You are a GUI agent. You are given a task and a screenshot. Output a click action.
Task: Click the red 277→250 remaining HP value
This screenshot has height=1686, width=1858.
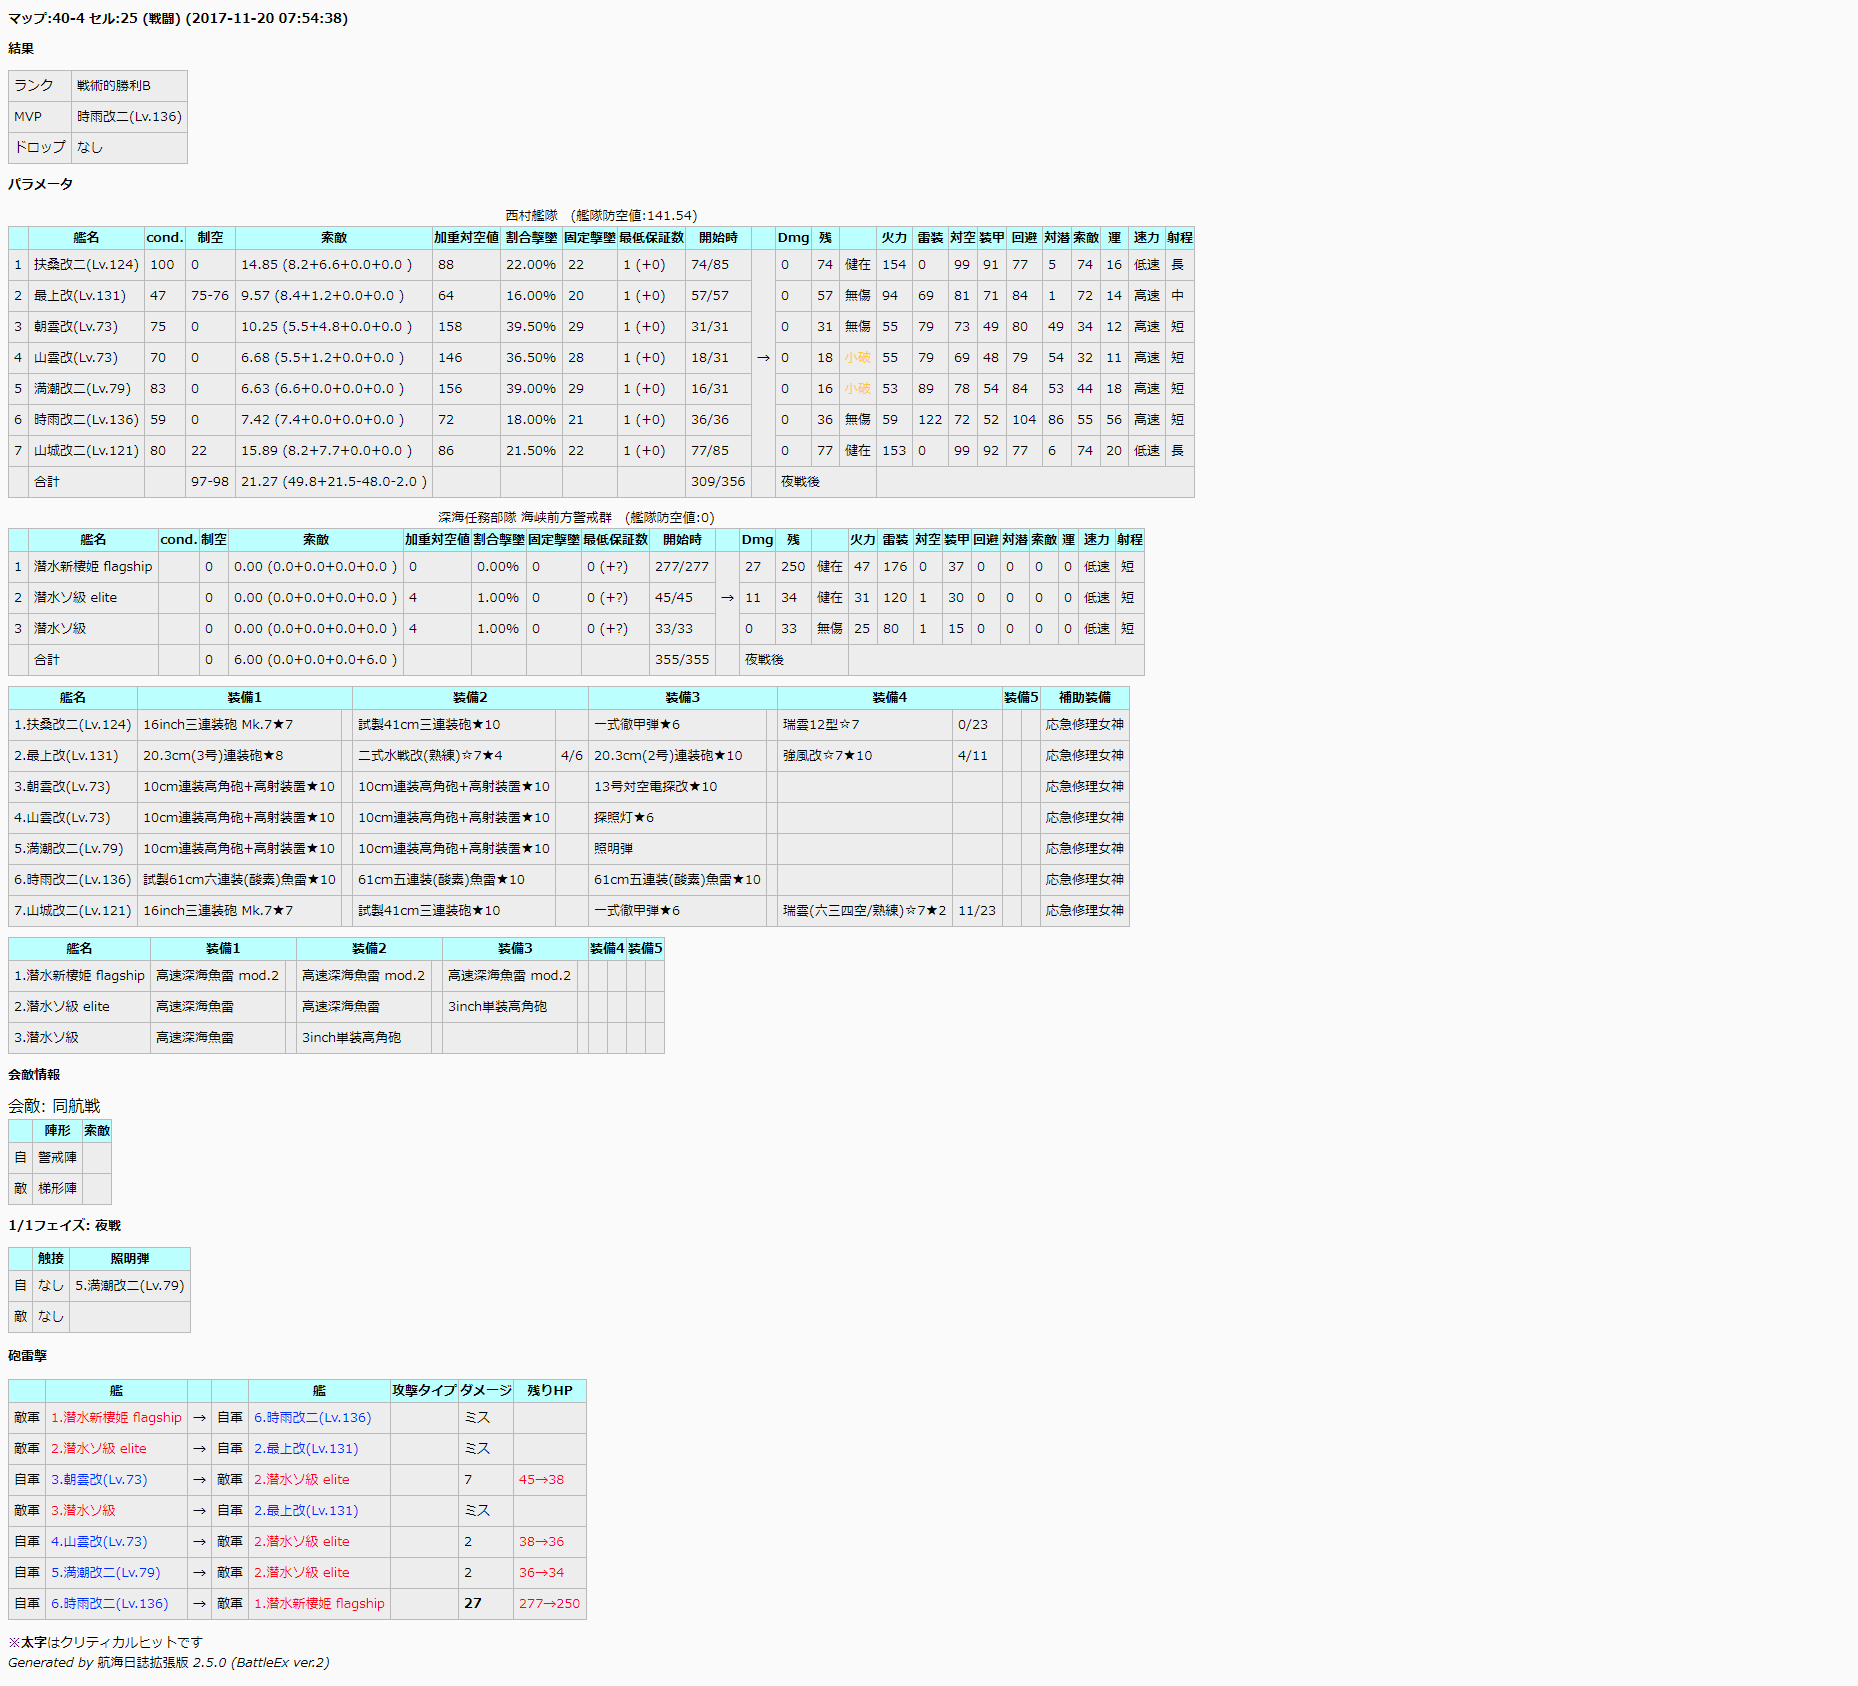549,1604
